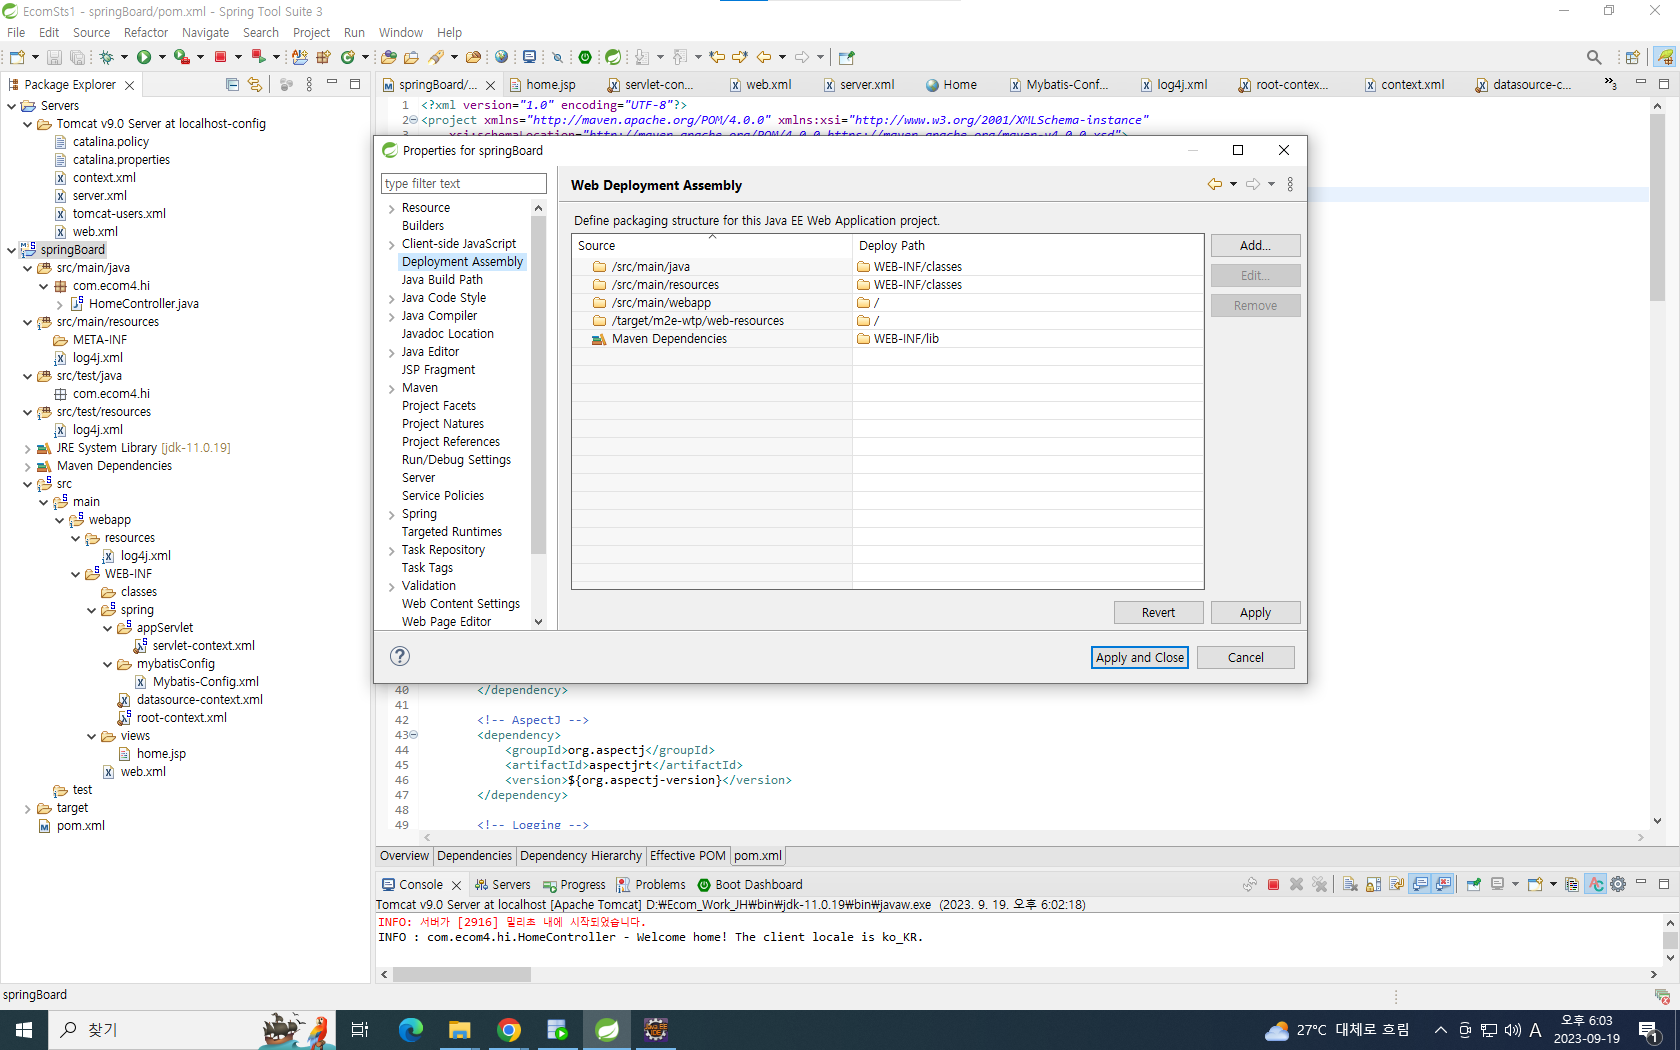Screen dimensions: 1680x1050
Task: Click the Revert button
Action: coord(1158,612)
